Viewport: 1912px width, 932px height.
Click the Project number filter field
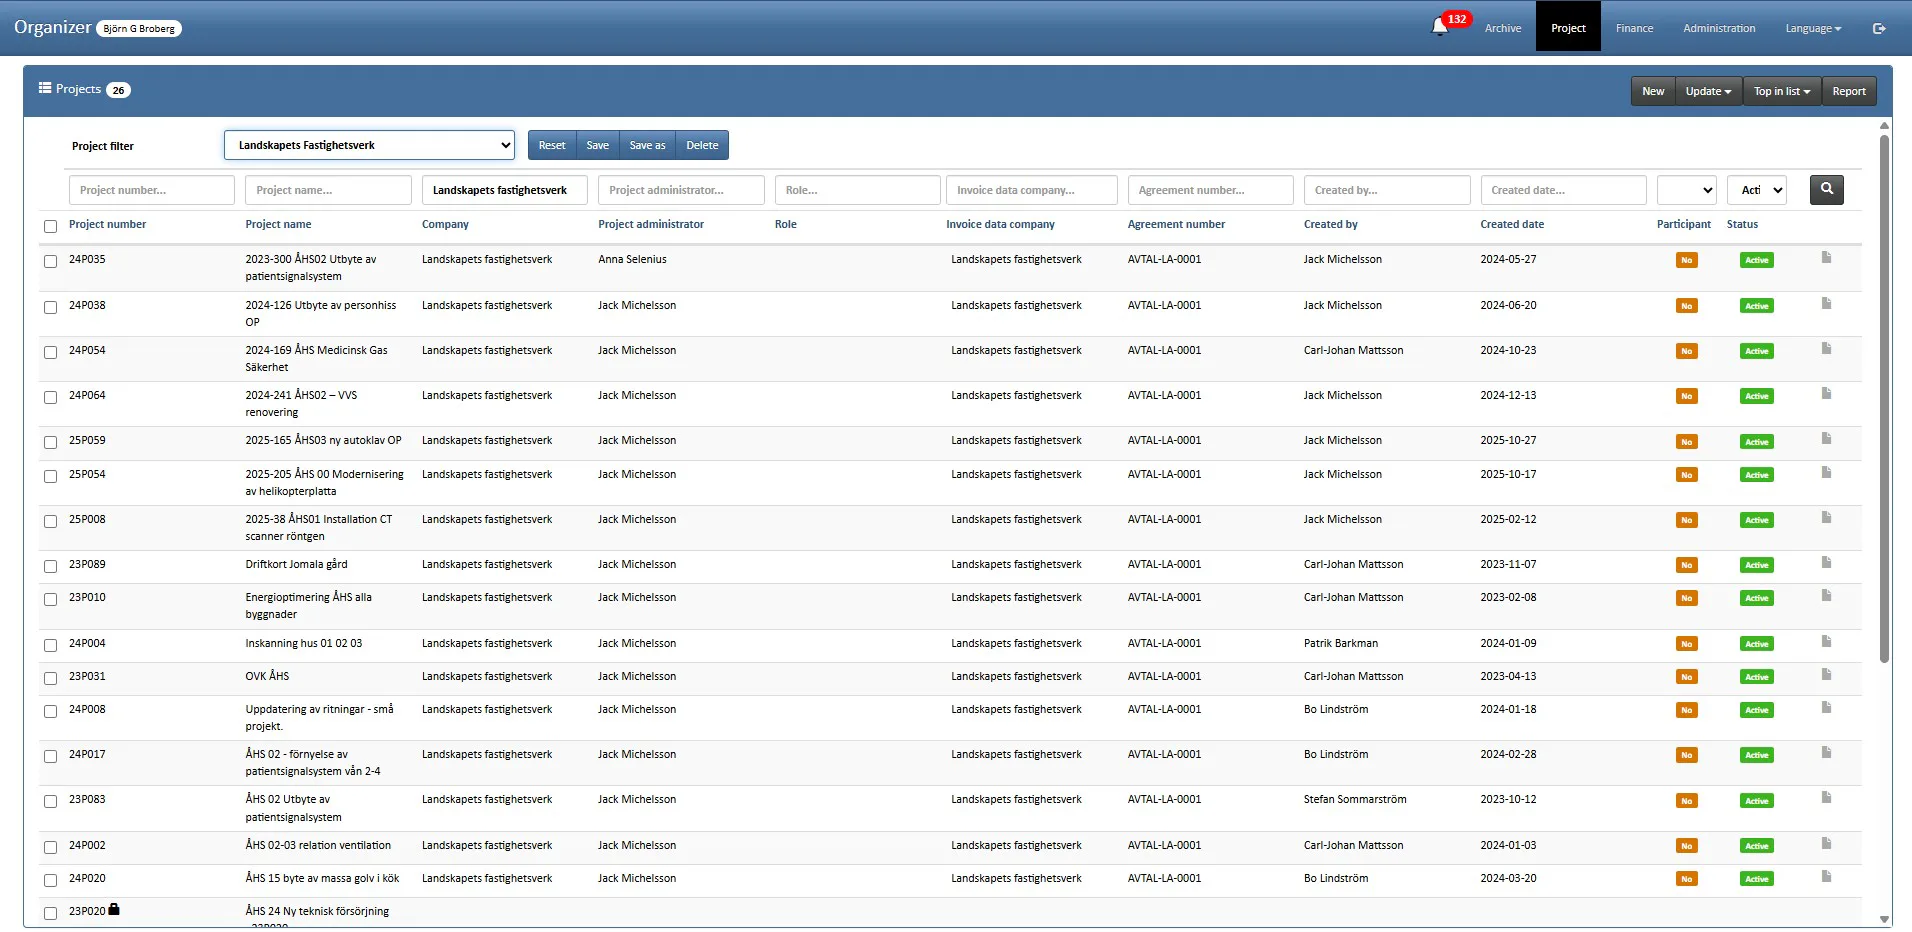(152, 190)
